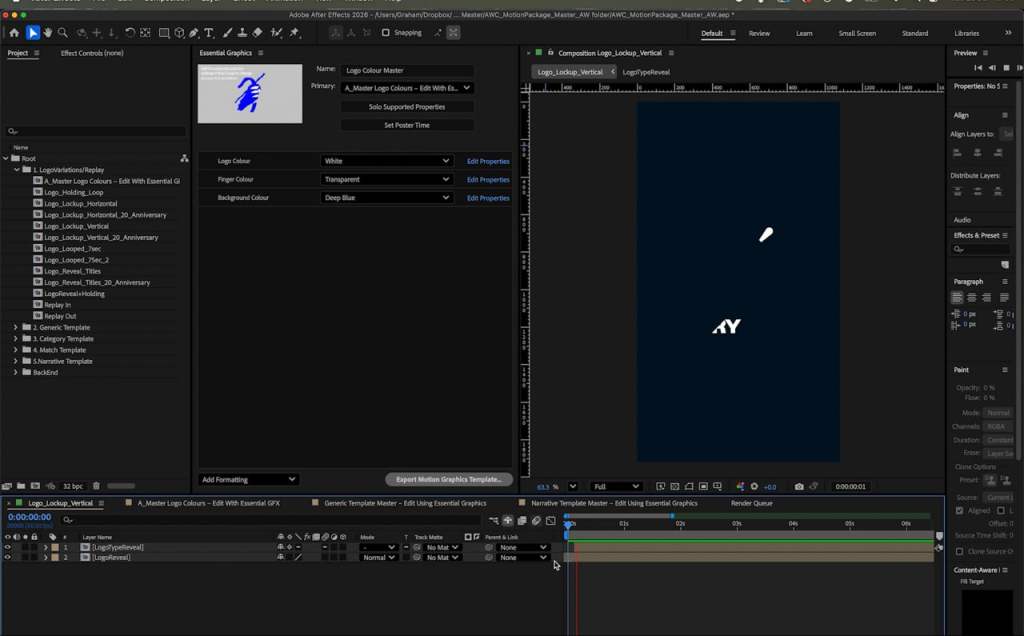This screenshot has height=636, width=1024.
Task: Click Solo Supported Properties button
Action: (x=407, y=106)
